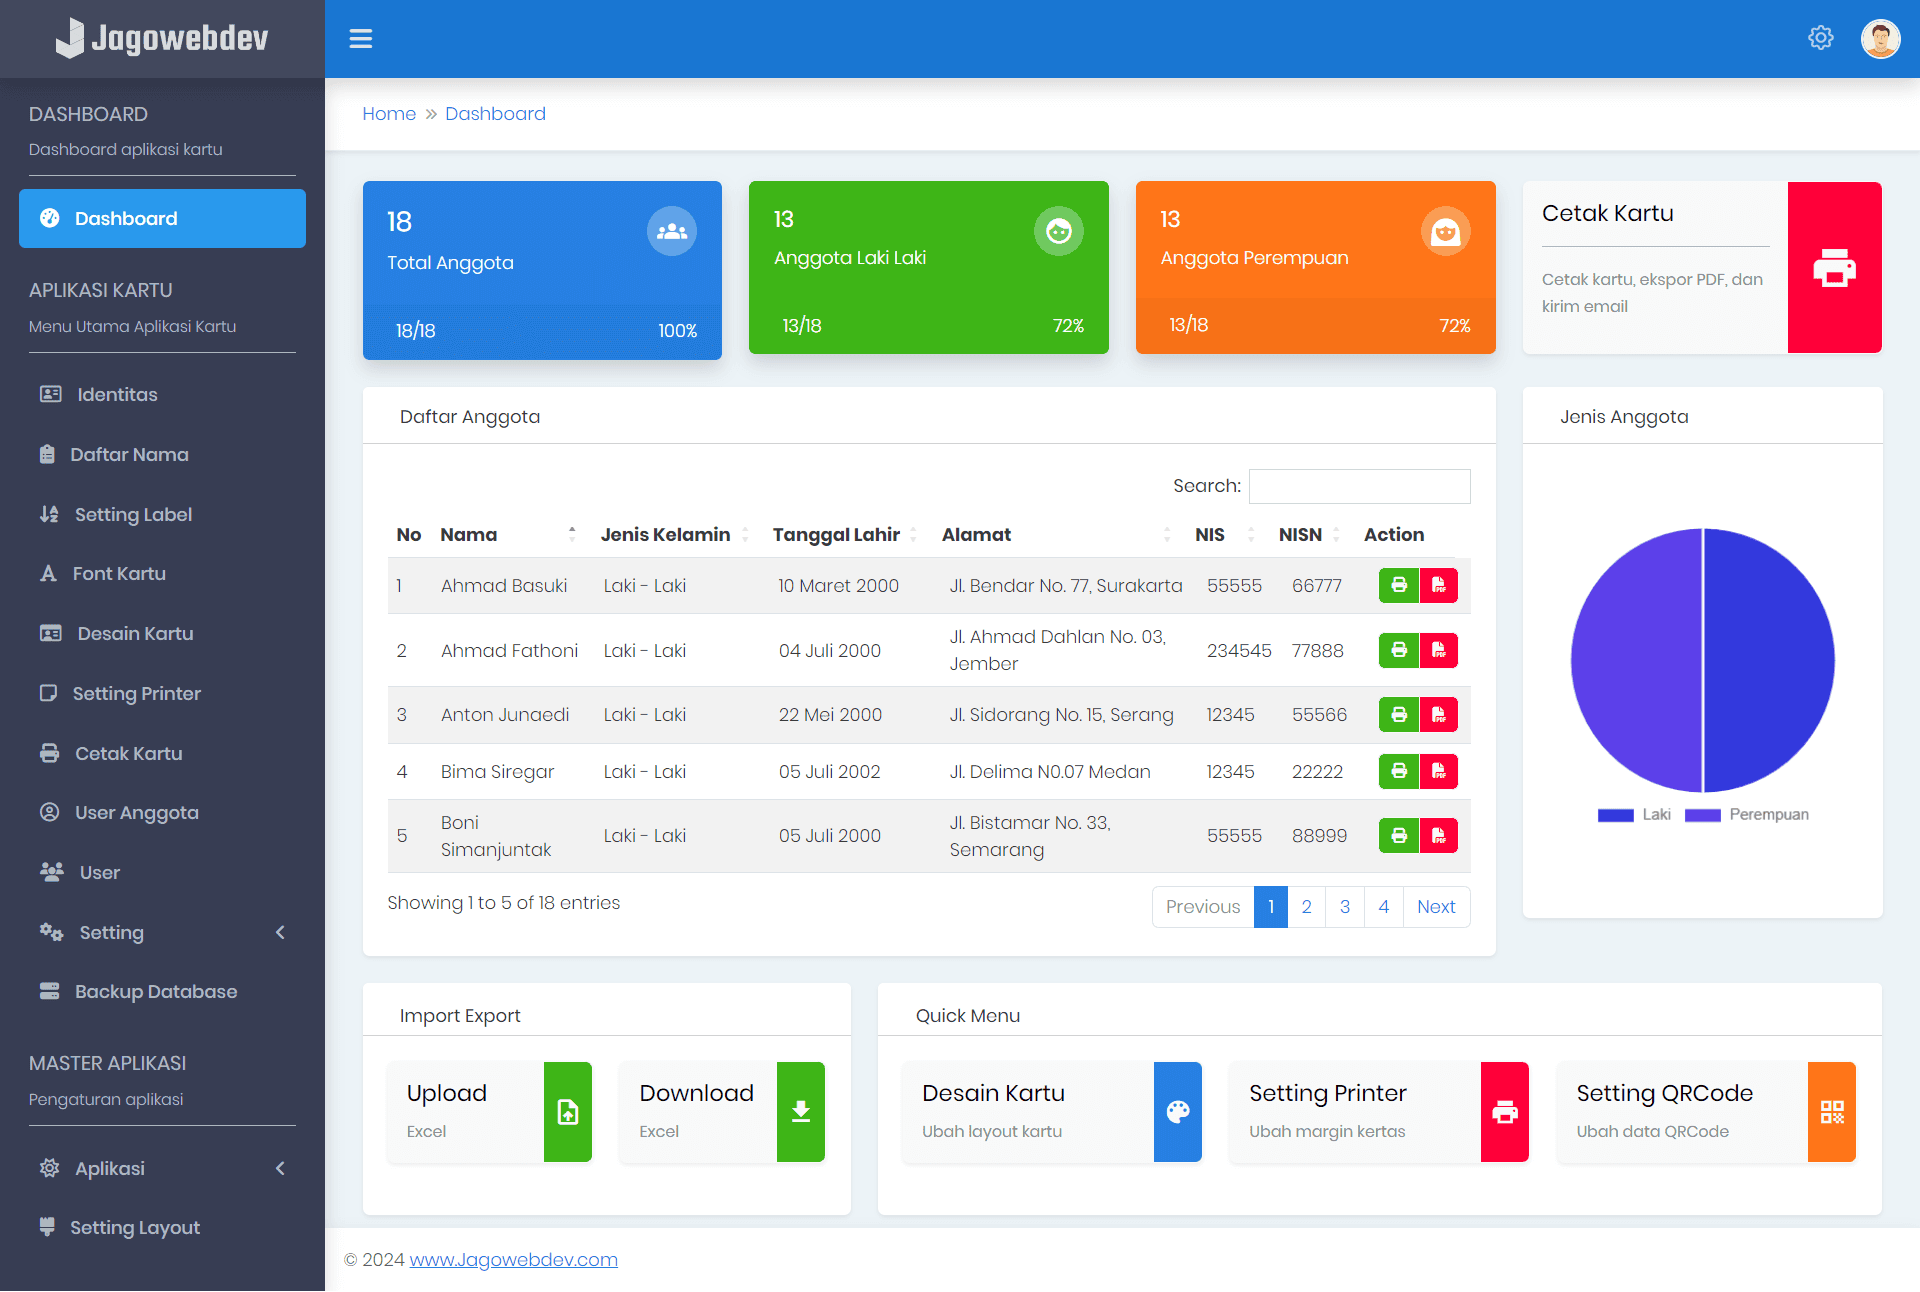Go to Home via the breadcrumb link
Image resolution: width=1920 pixels, height=1292 pixels.
389,113
